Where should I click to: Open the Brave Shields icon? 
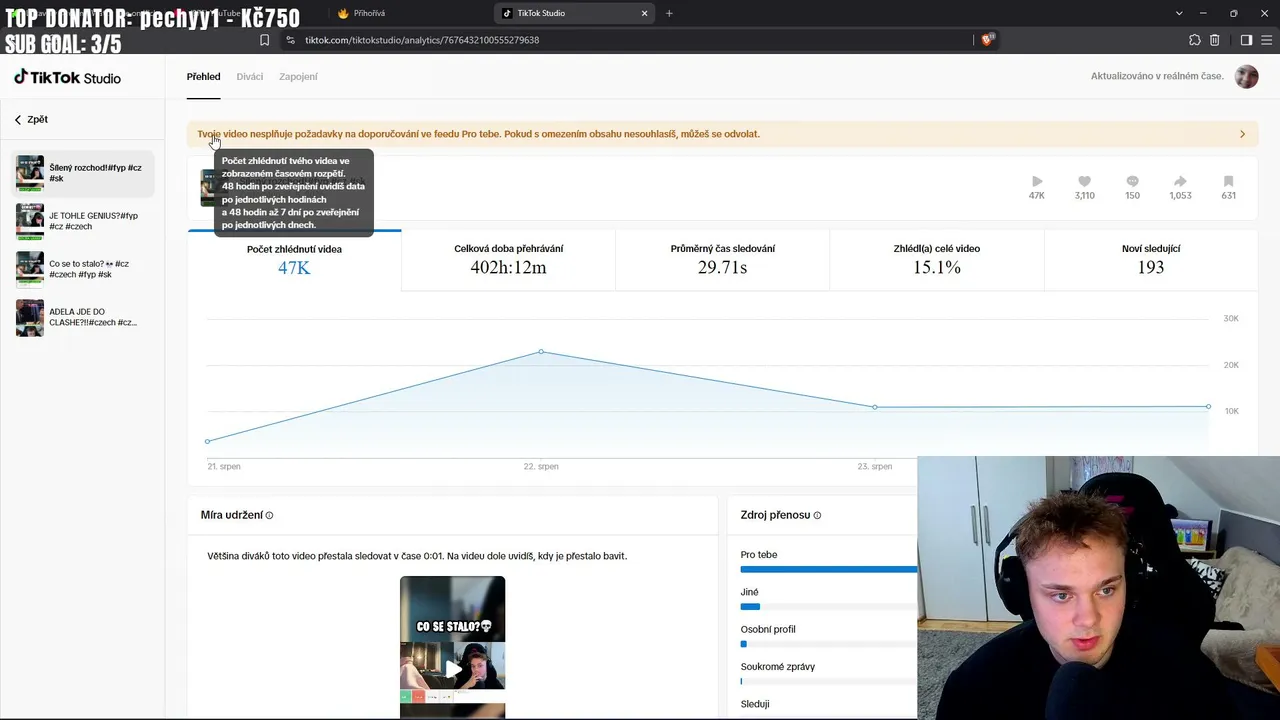click(989, 40)
